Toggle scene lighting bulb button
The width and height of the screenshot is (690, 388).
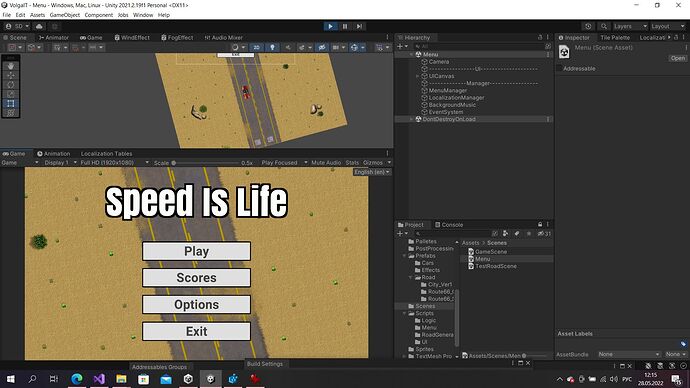[272, 48]
